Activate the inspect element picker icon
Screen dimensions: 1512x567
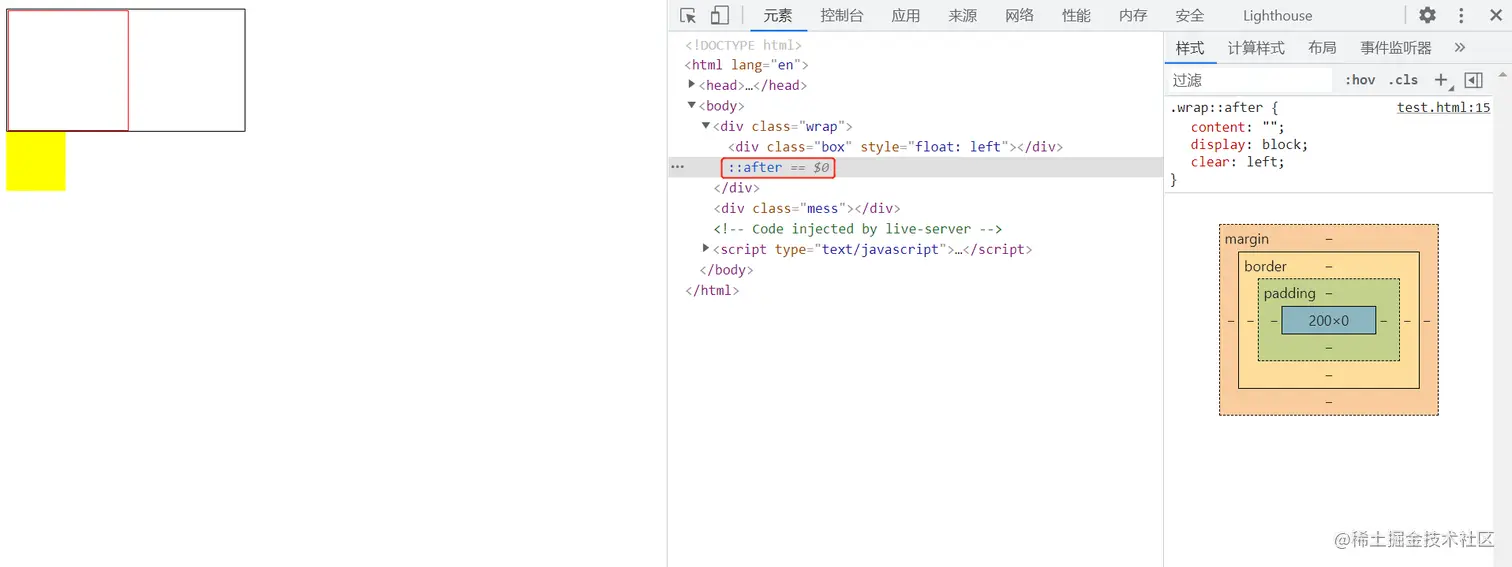[688, 15]
